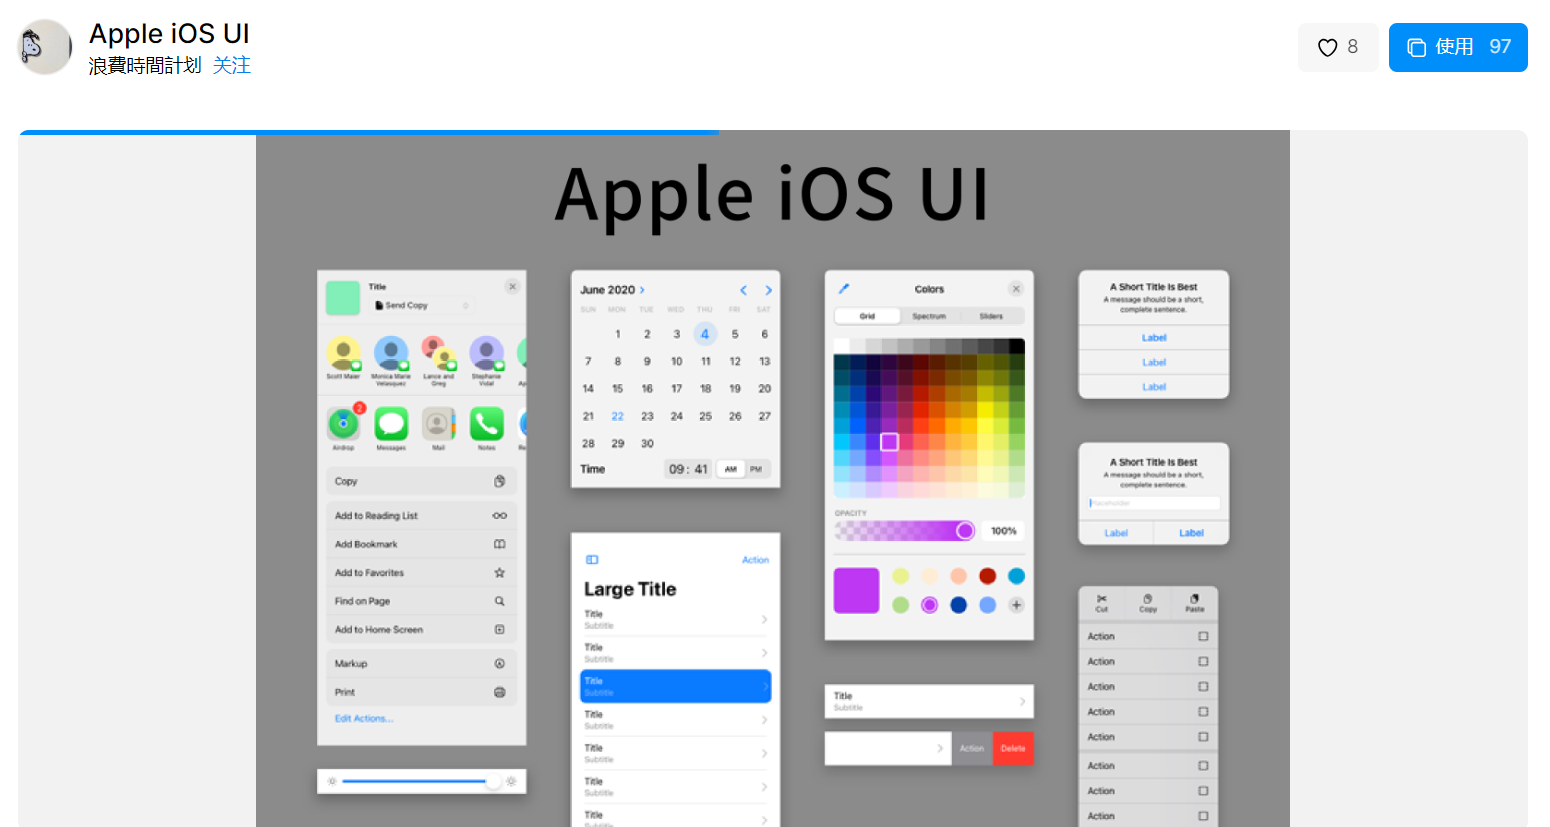The height and width of the screenshot is (827, 1550).
Task: Switch time to AM
Action: tap(731, 469)
